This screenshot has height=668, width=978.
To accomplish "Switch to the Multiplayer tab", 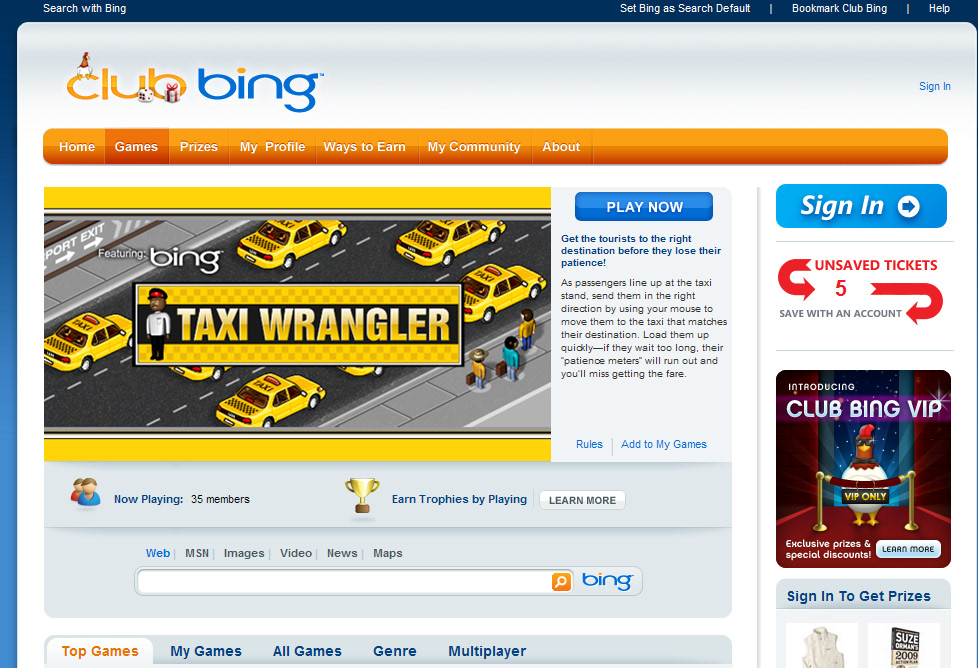I will tap(487, 651).
